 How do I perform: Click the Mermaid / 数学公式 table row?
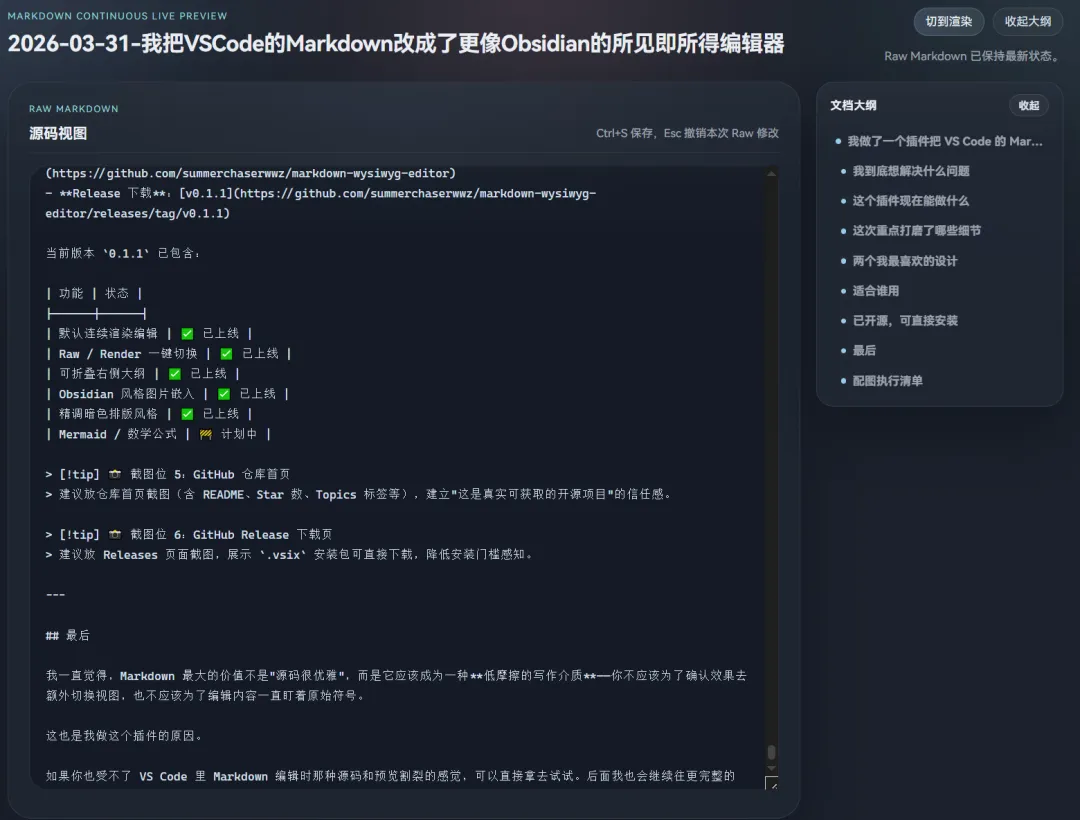(158, 434)
